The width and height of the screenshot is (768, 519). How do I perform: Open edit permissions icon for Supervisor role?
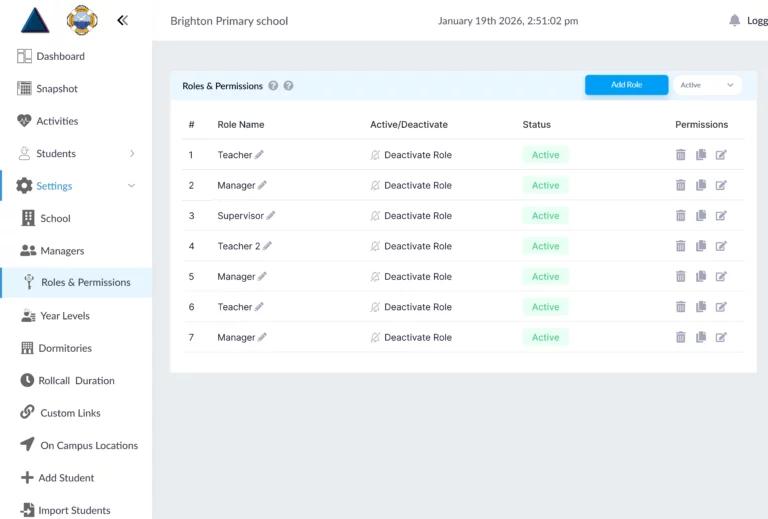(721, 216)
